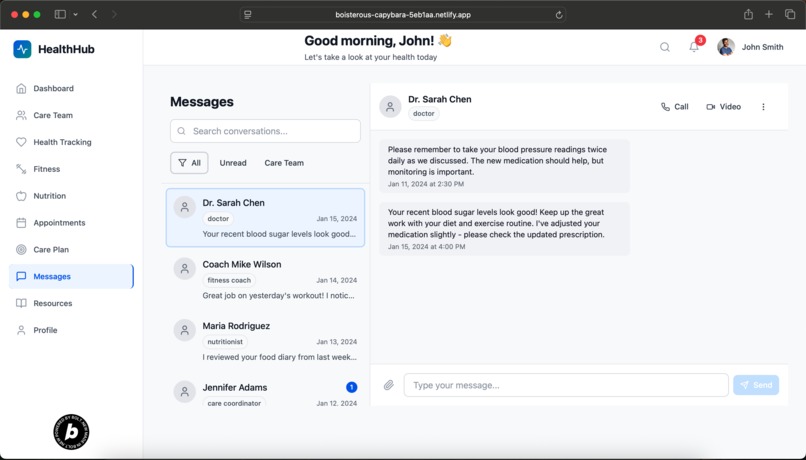Open a new browser tab with plus
Viewport: 806px width, 460px height.
(x=768, y=14)
